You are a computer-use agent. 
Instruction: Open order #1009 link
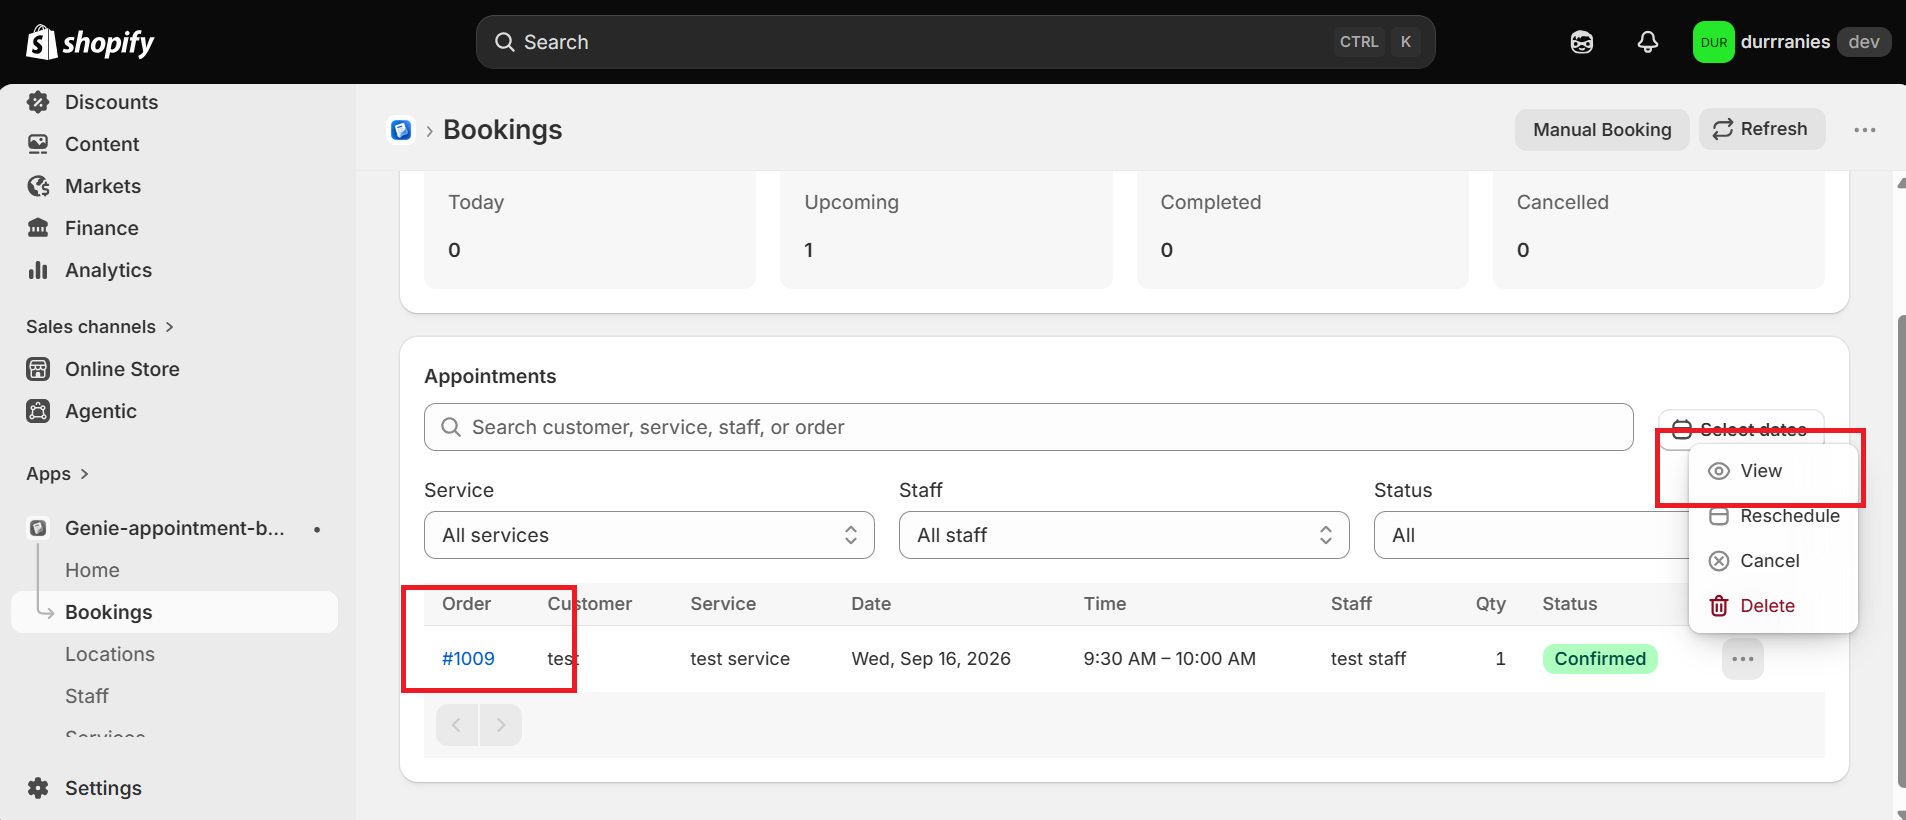click(468, 659)
